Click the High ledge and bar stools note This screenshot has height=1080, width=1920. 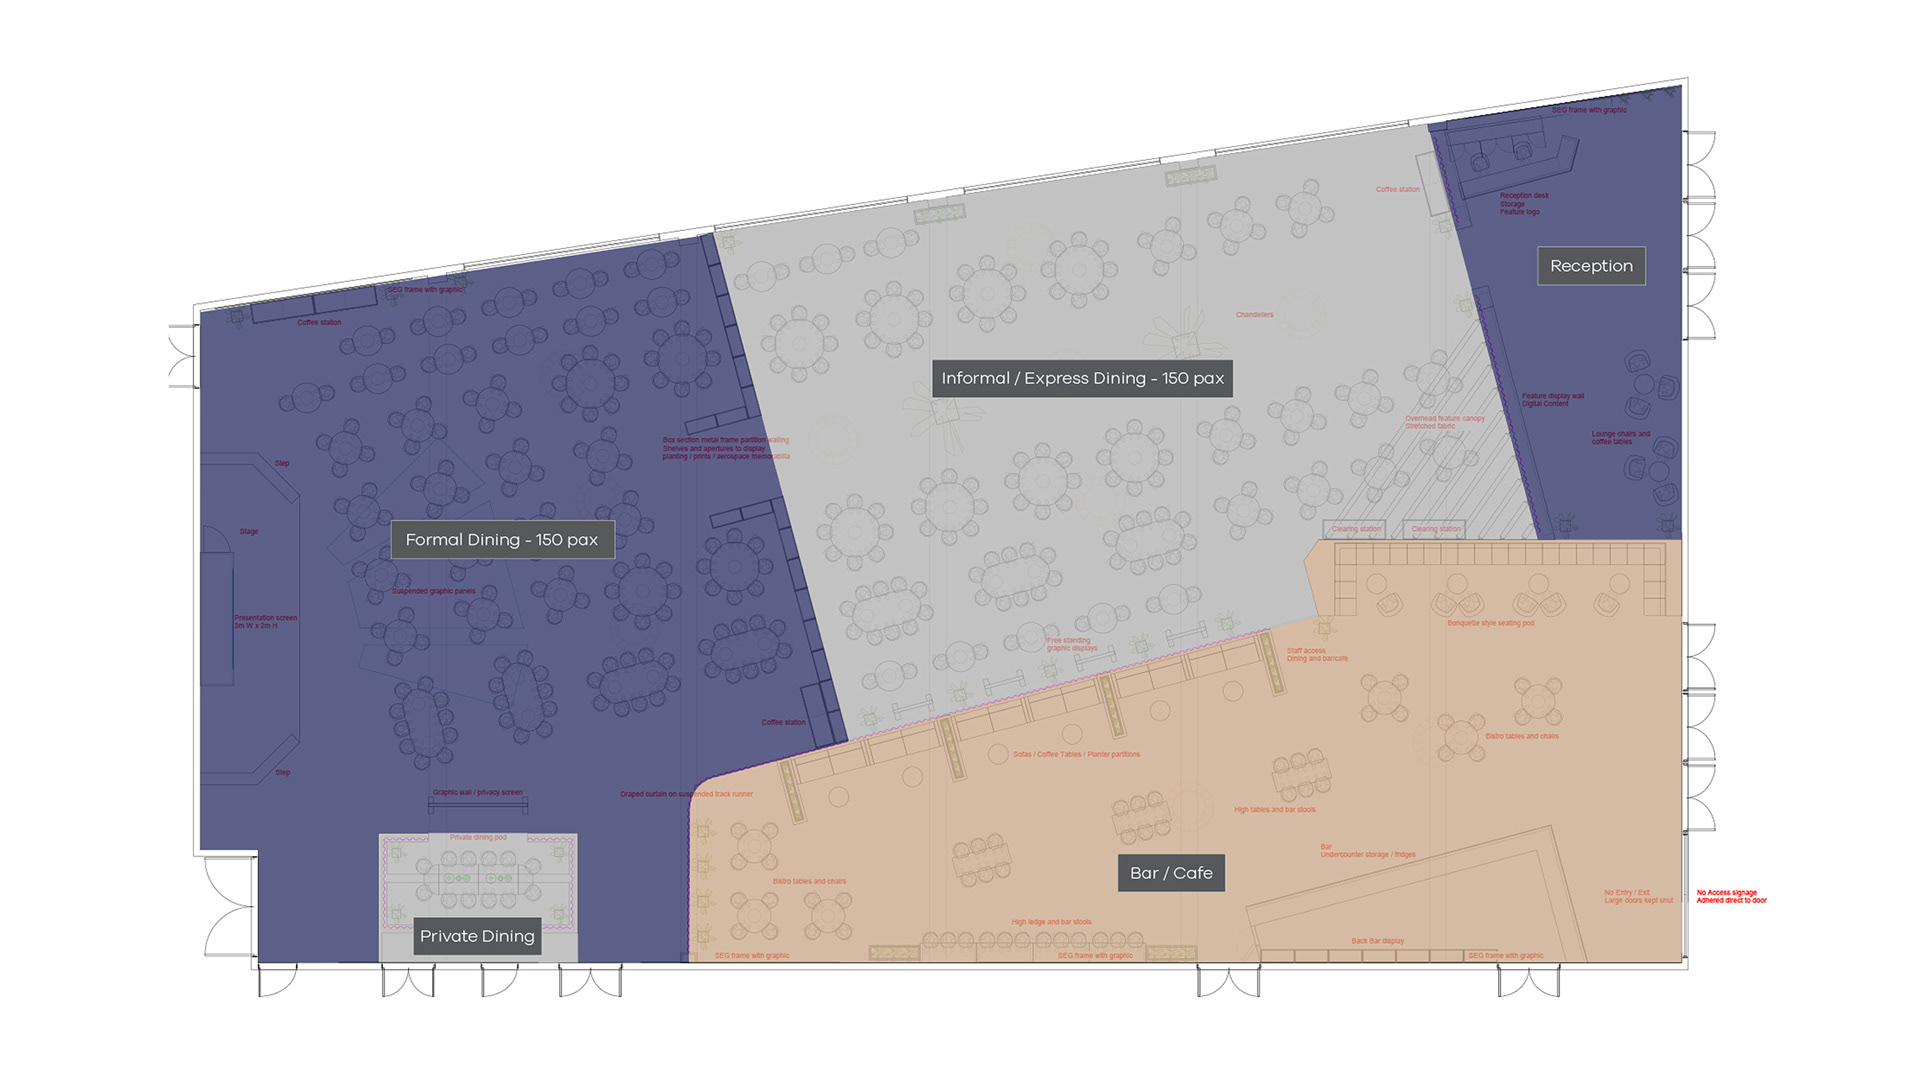[1051, 922]
